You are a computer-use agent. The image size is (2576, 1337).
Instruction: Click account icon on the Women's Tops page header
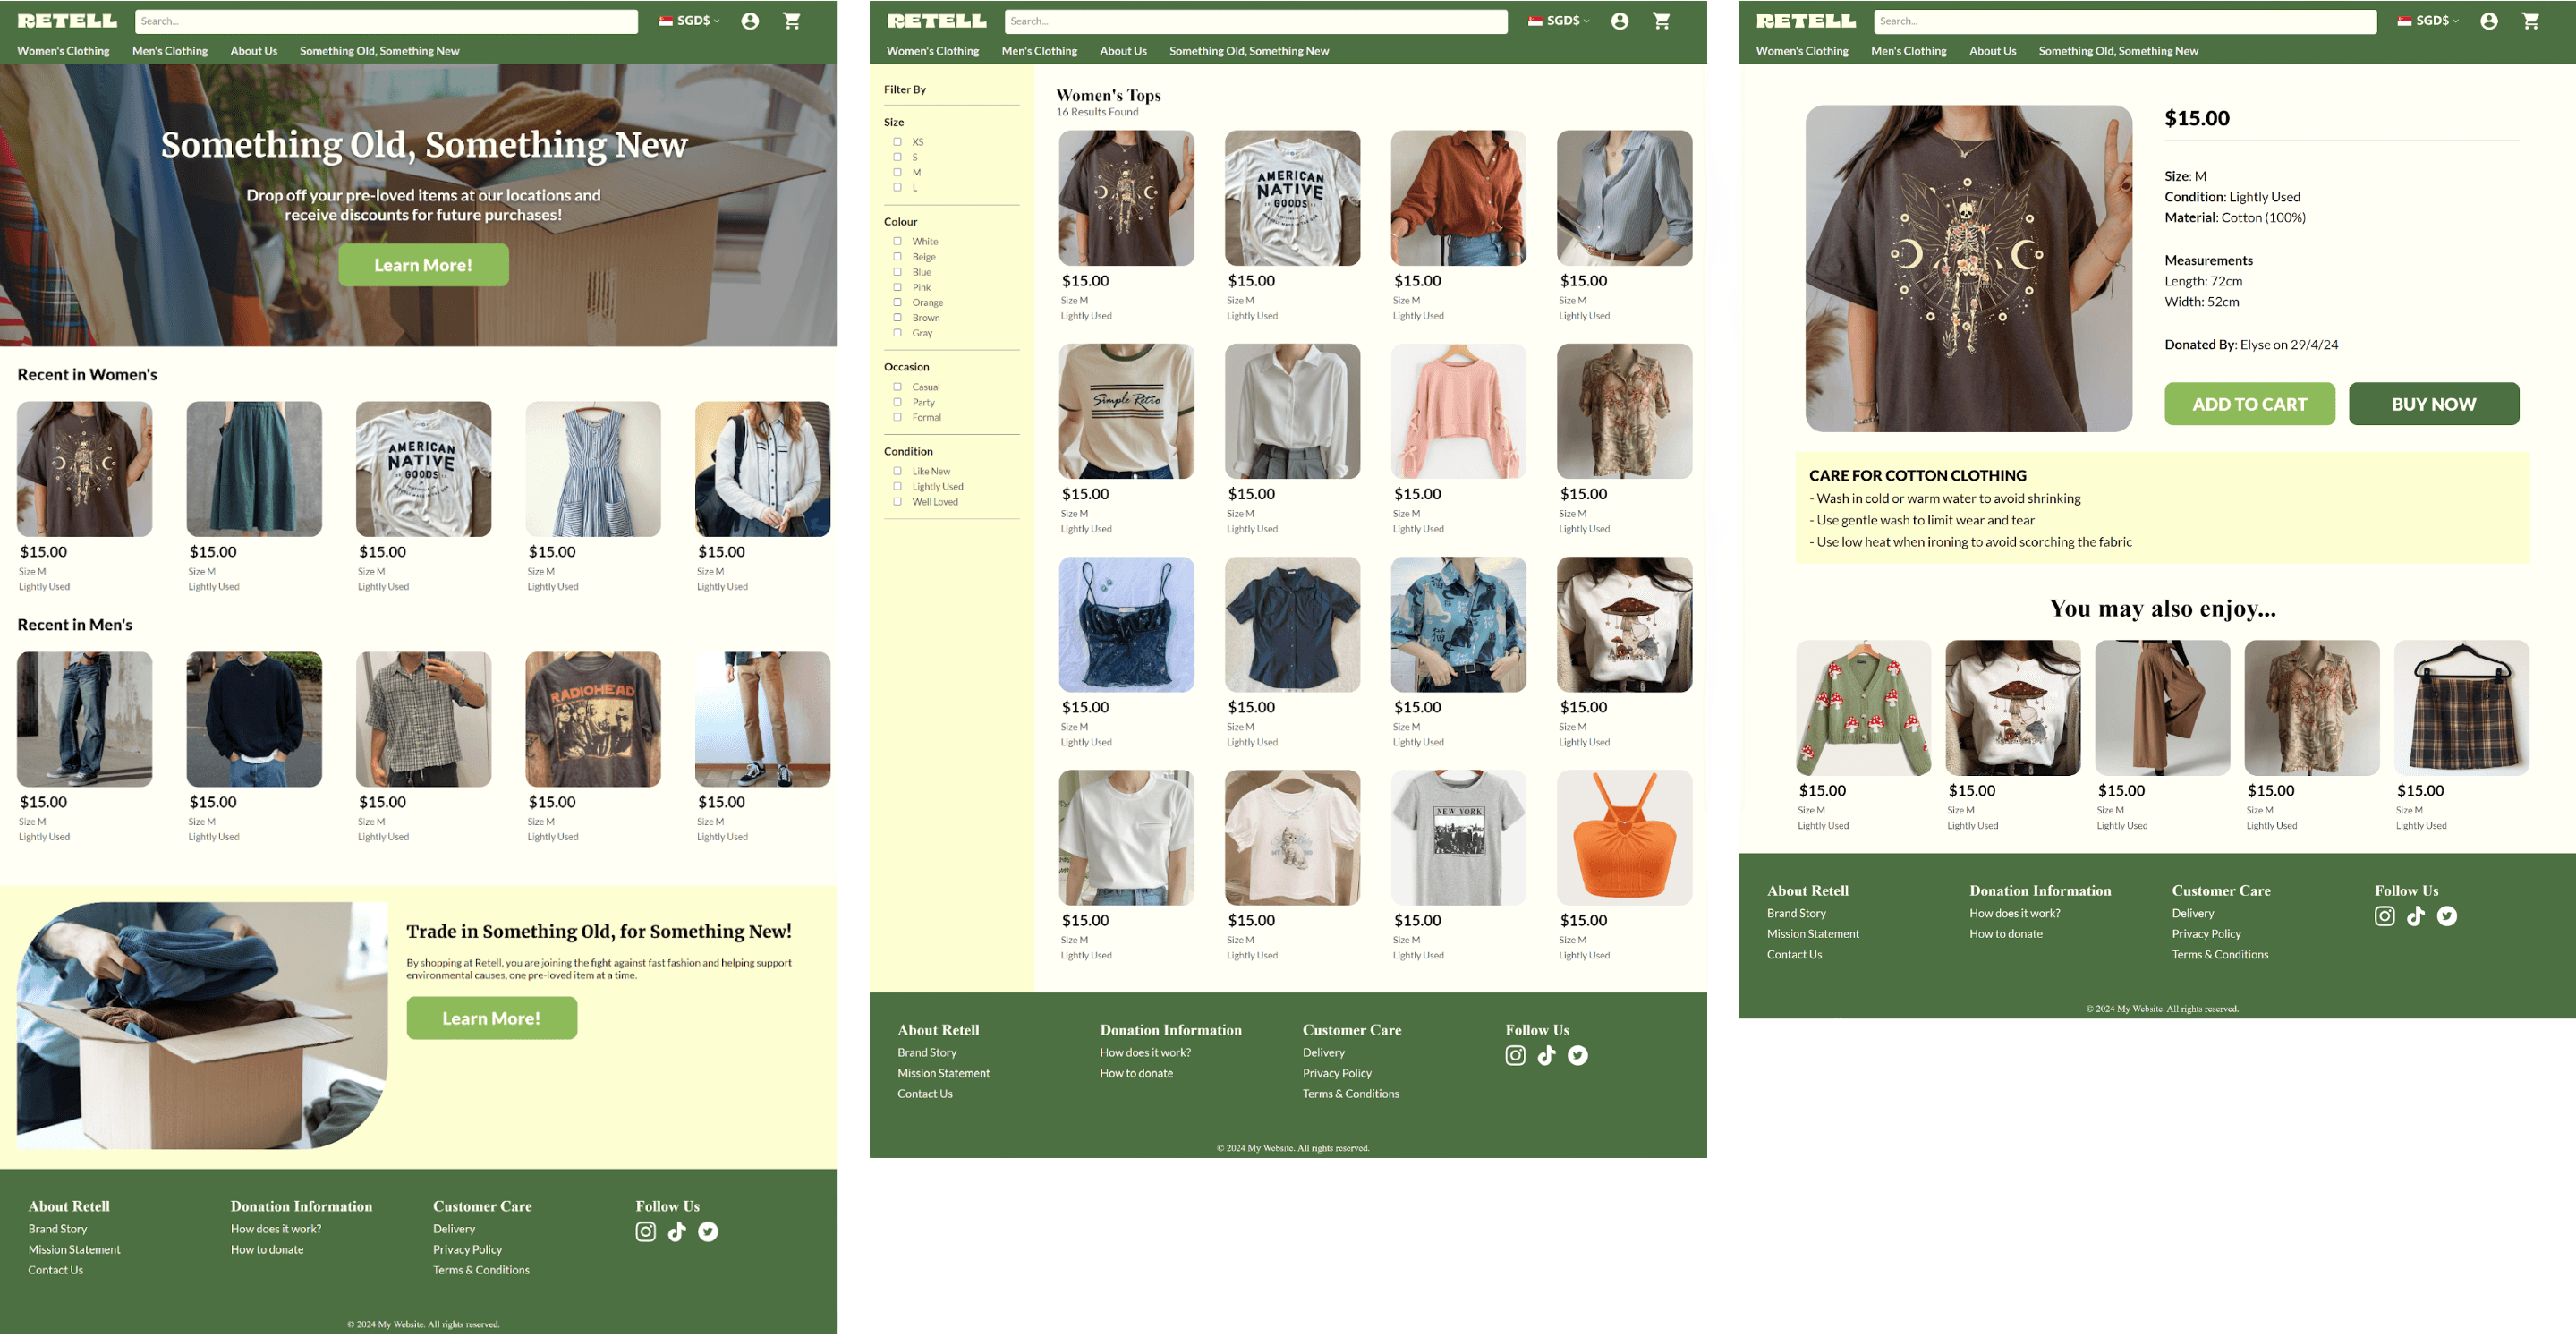(x=1619, y=21)
